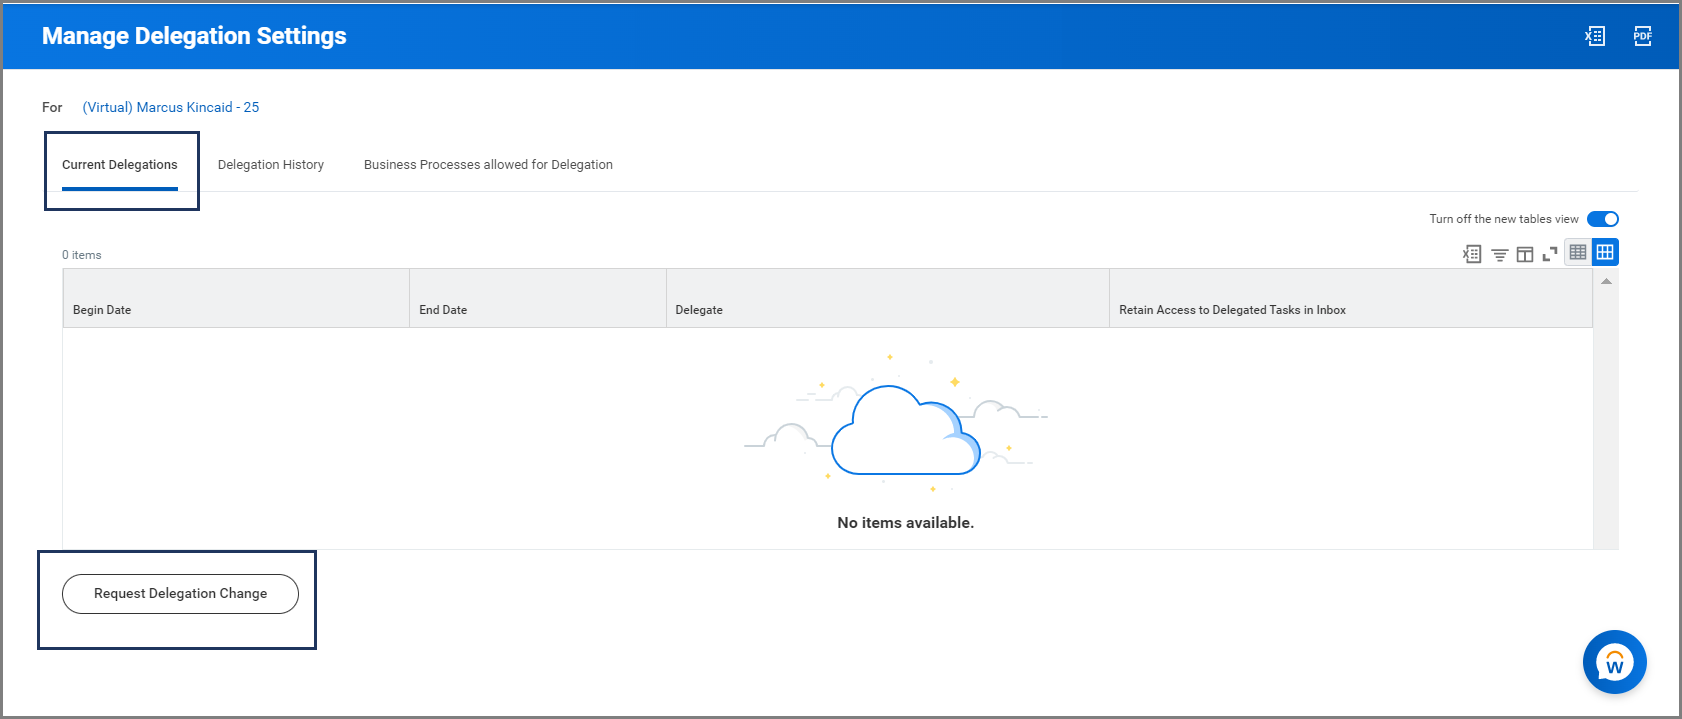The height and width of the screenshot is (719, 1682).
Task: Open the Marcus Kincaid worker link
Action: 171,107
